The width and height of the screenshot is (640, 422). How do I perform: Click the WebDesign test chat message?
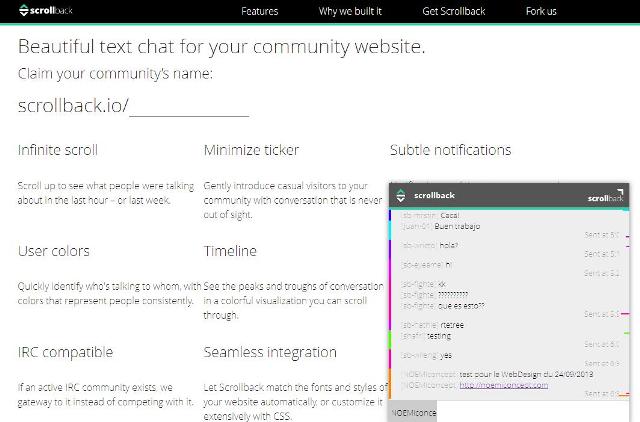click(527, 374)
